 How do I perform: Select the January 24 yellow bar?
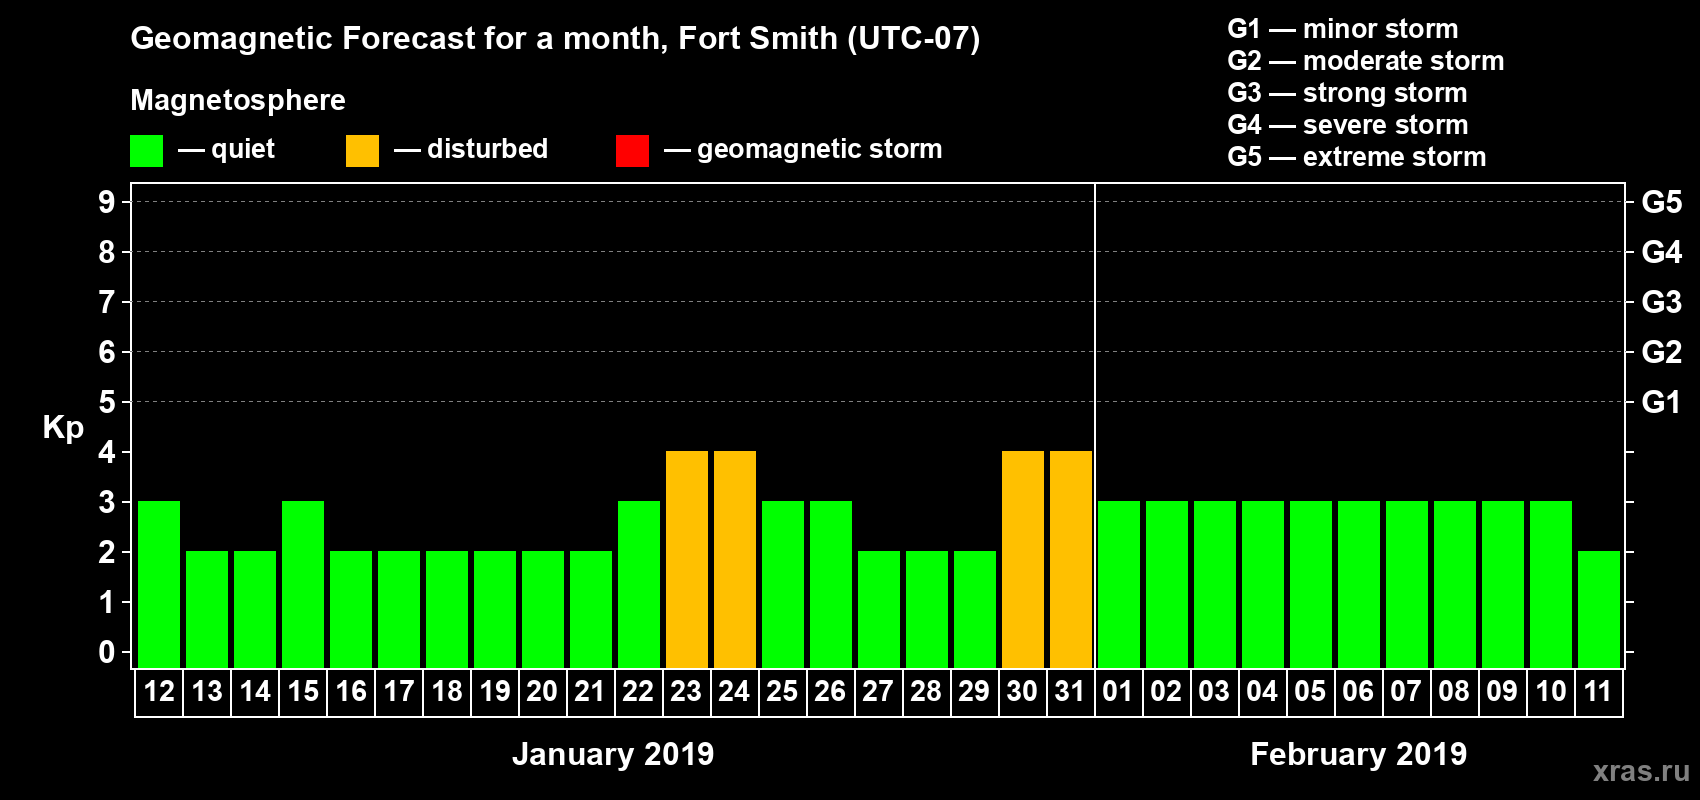735,559
